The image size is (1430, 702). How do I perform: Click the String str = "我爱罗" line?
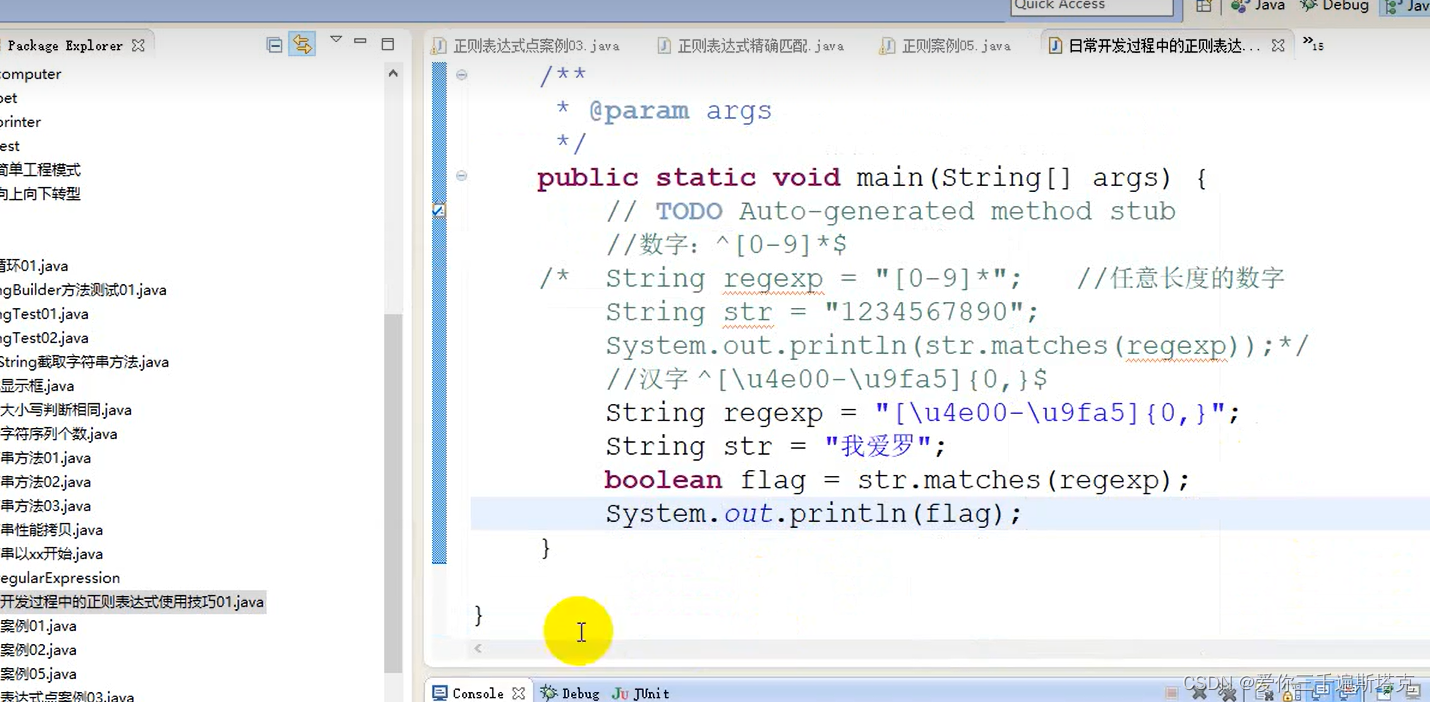click(x=775, y=446)
